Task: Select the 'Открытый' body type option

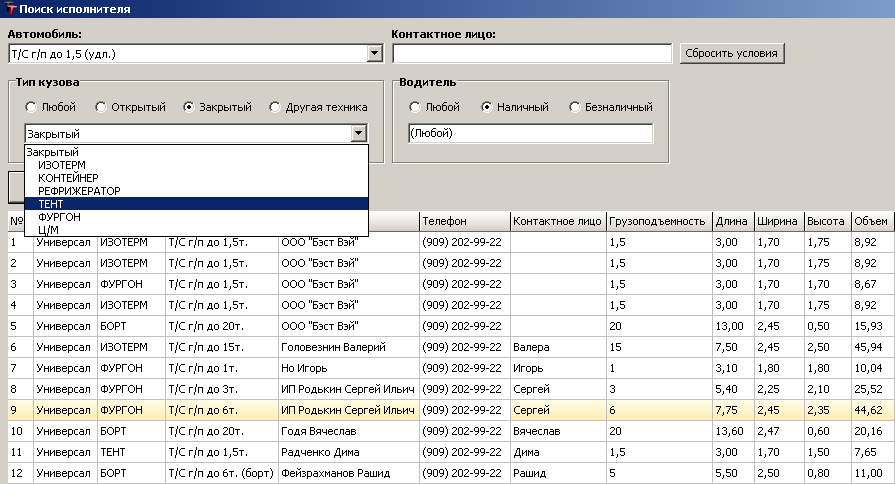Action: (x=101, y=107)
